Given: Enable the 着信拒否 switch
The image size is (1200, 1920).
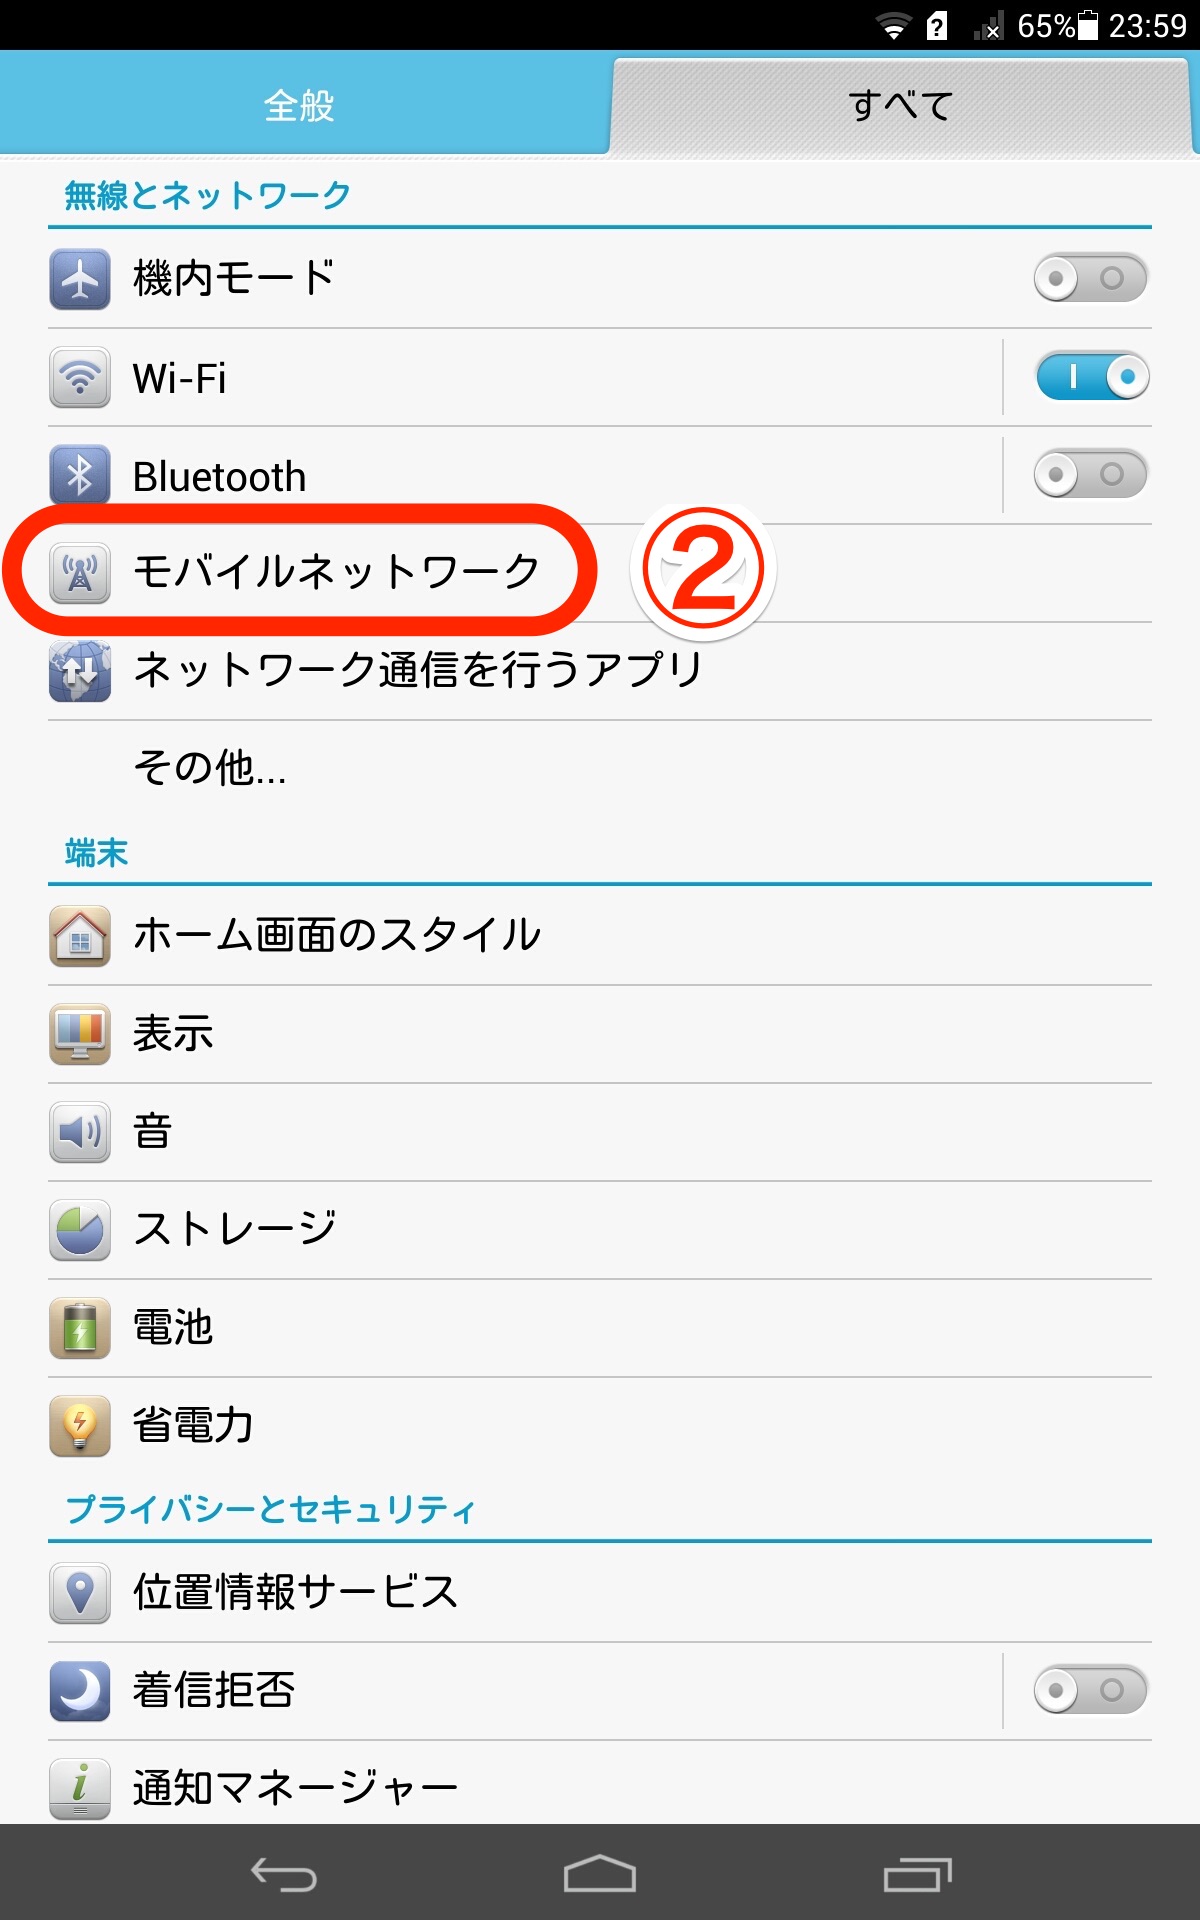Looking at the screenshot, I should pos(1090,1690).
